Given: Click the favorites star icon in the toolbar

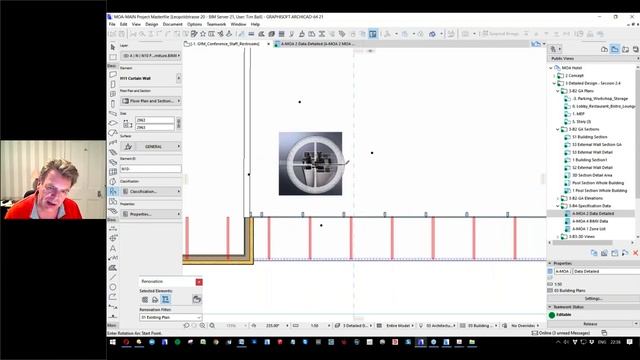Looking at the screenshot, I should coord(203,34).
